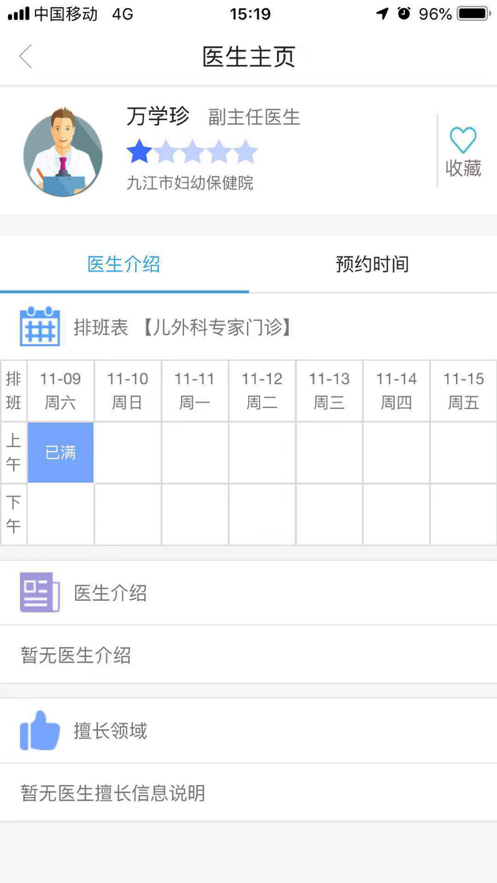Select the fifth star in rating
The width and height of the screenshot is (497, 883).
(245, 151)
